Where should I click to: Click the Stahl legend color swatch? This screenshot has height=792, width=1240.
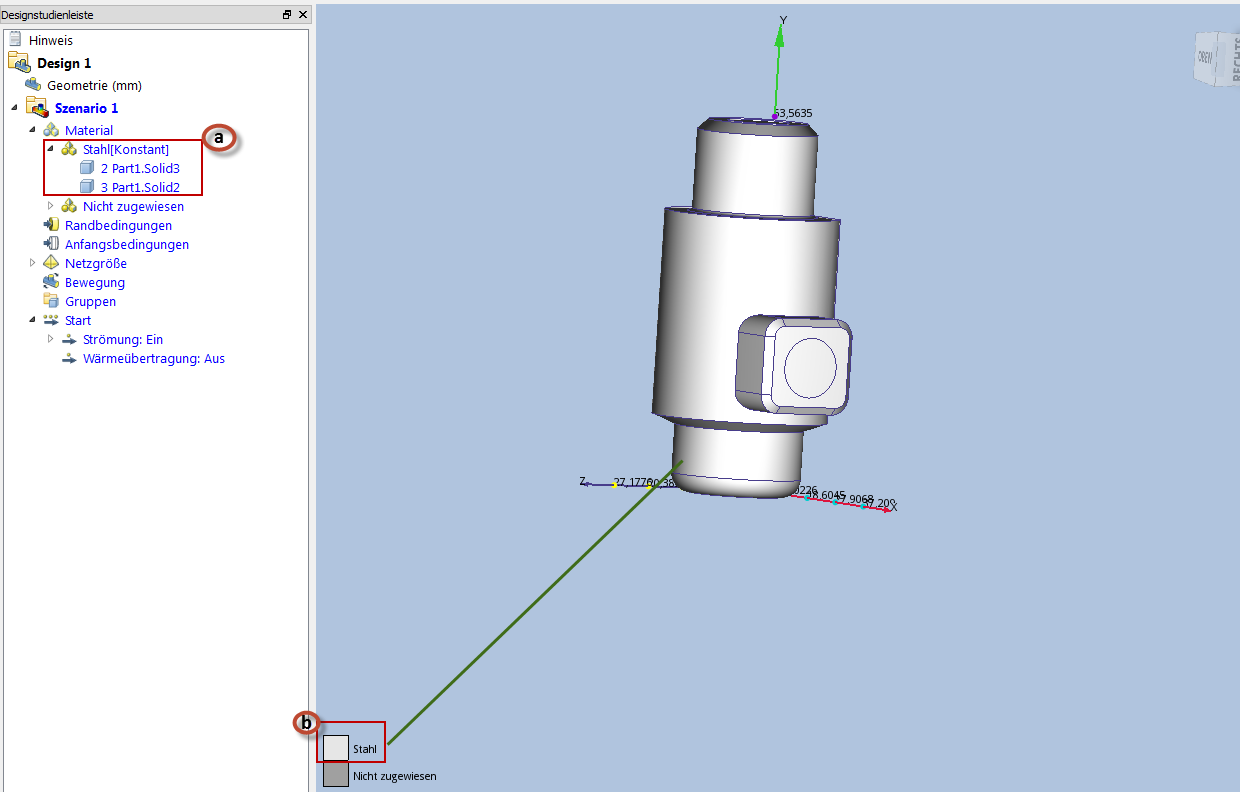(x=336, y=748)
